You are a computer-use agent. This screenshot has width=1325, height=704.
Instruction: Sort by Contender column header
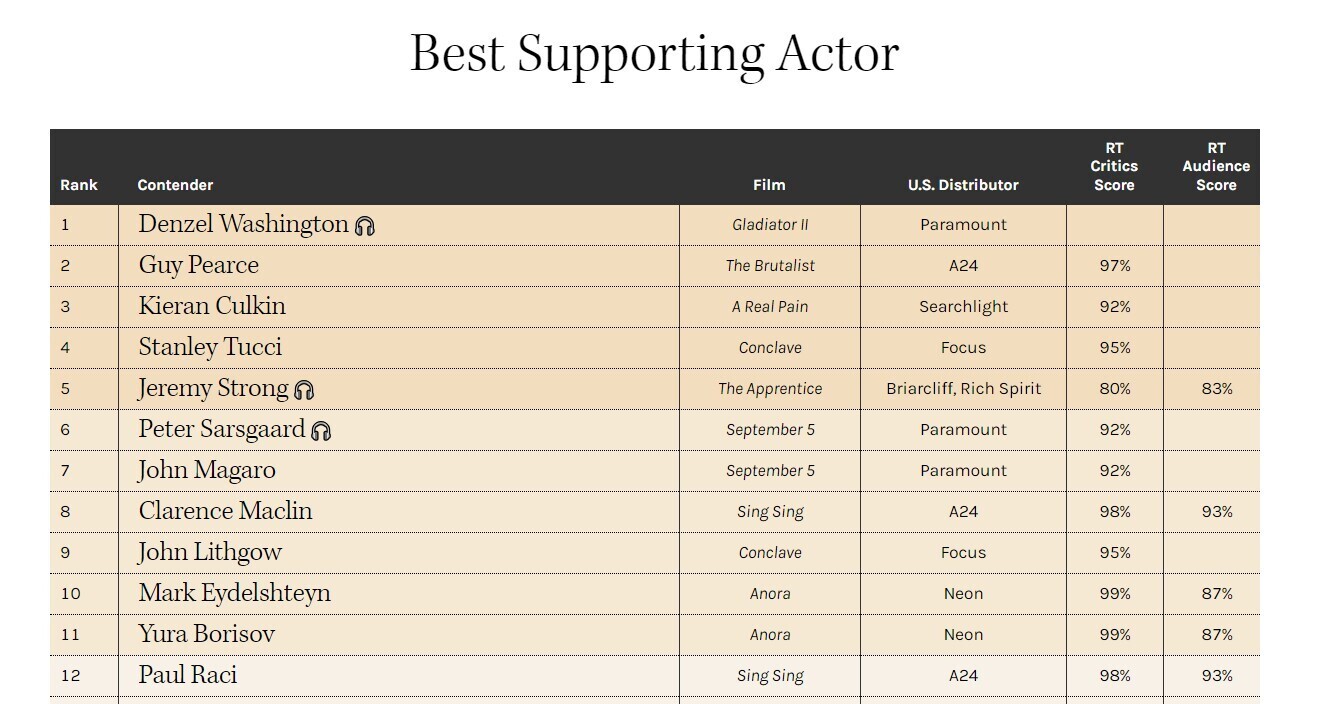click(x=175, y=185)
